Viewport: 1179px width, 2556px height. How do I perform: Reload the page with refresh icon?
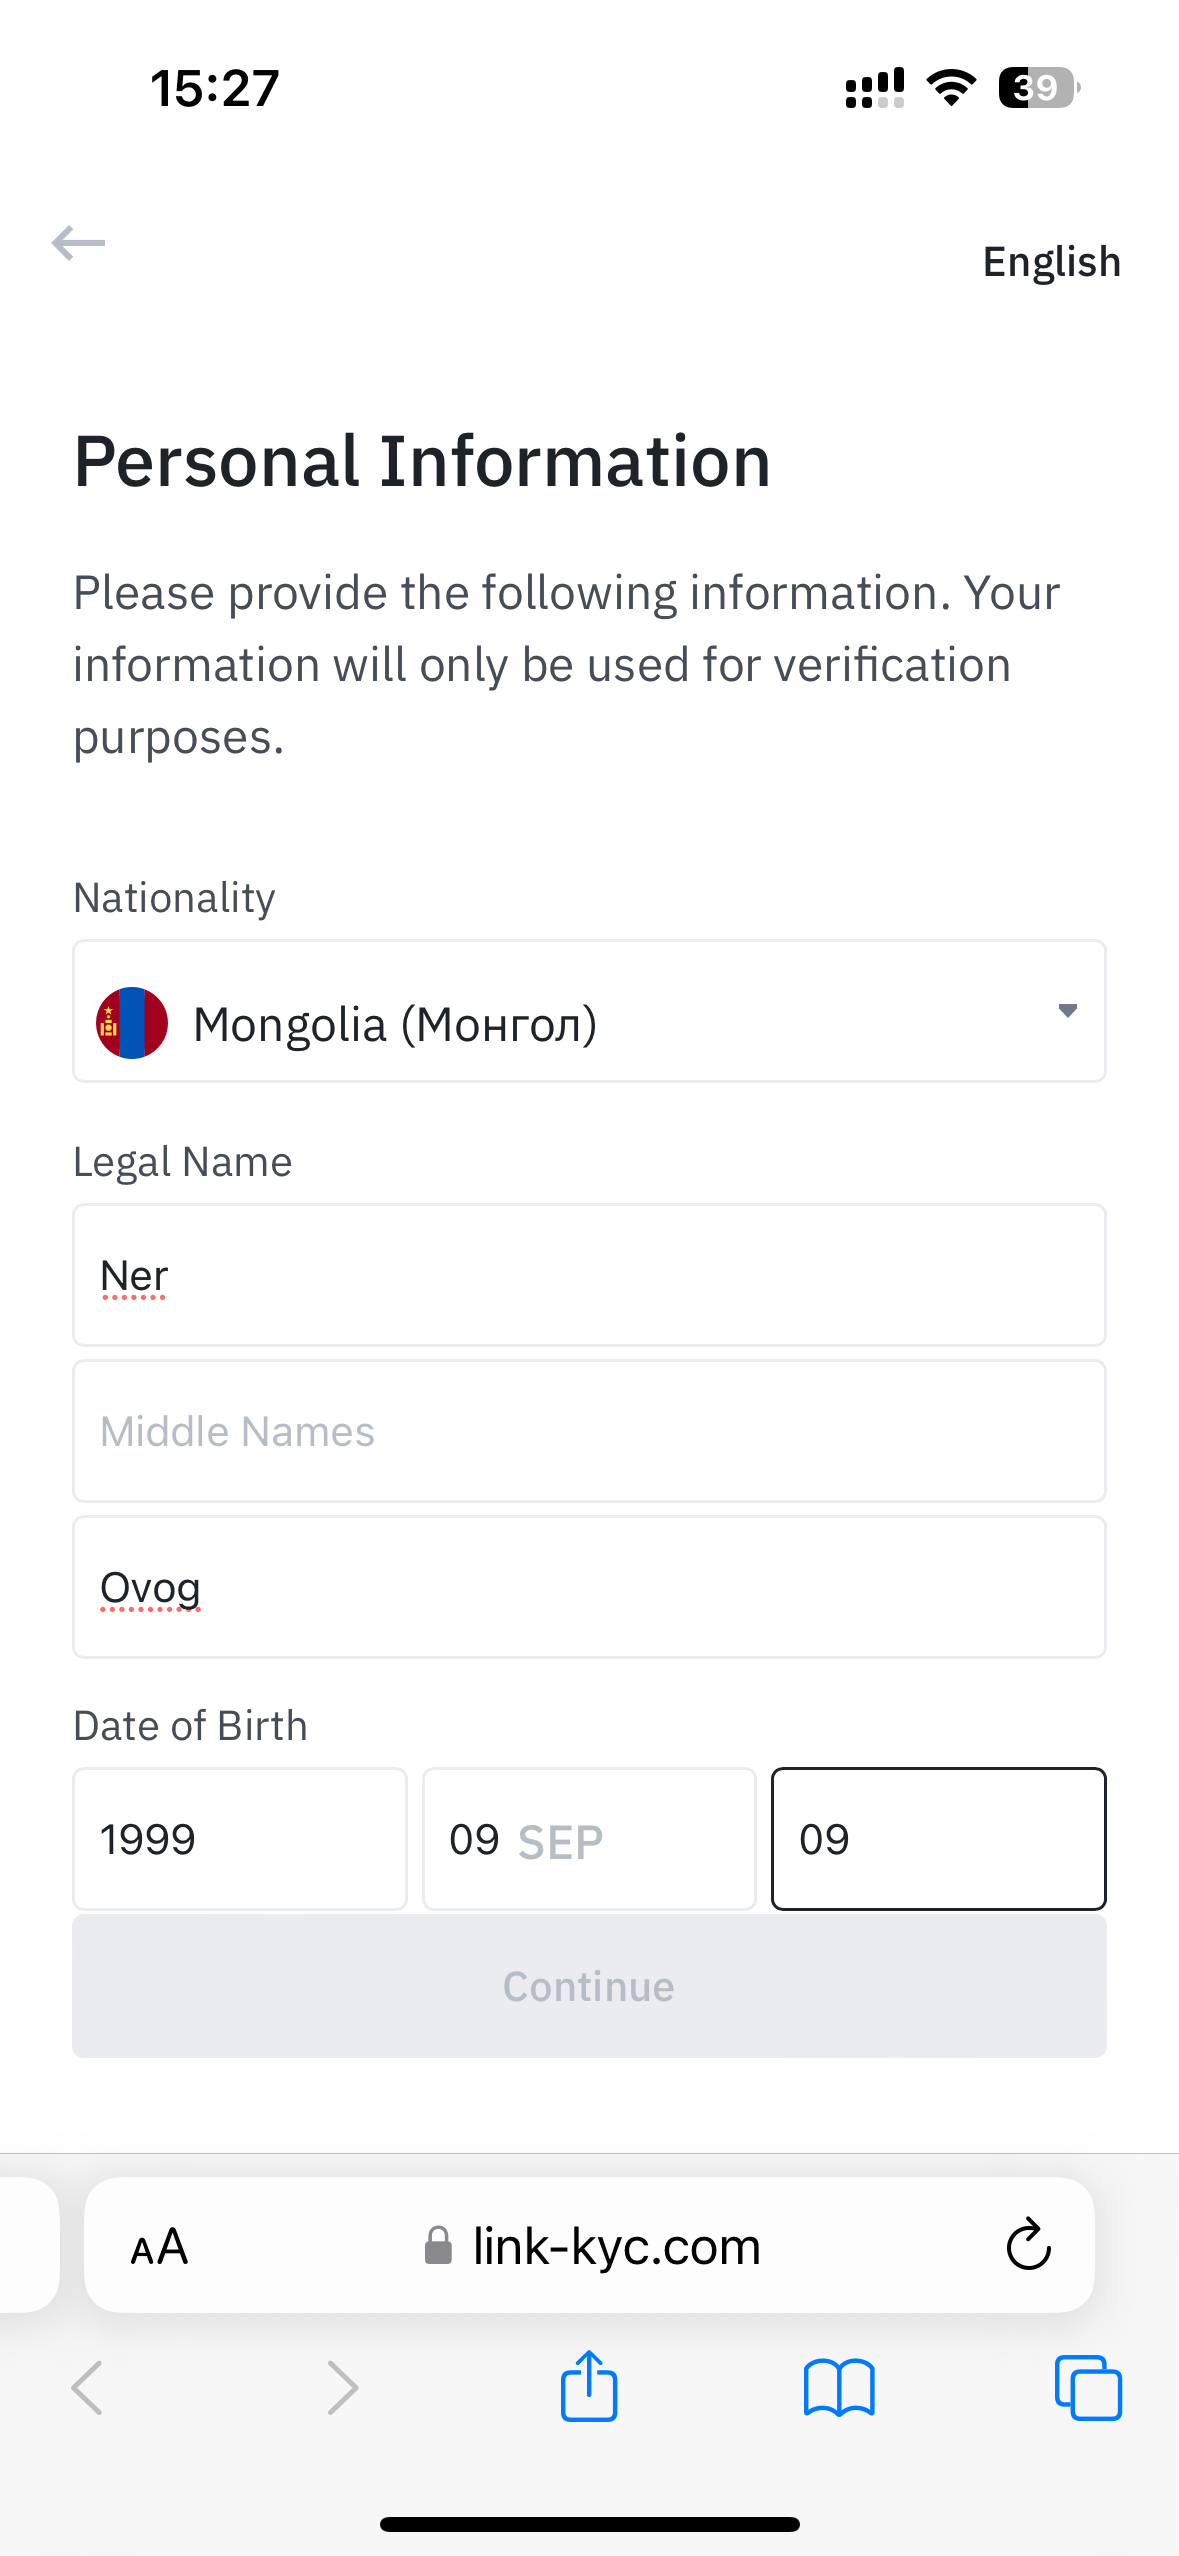tap(1028, 2246)
